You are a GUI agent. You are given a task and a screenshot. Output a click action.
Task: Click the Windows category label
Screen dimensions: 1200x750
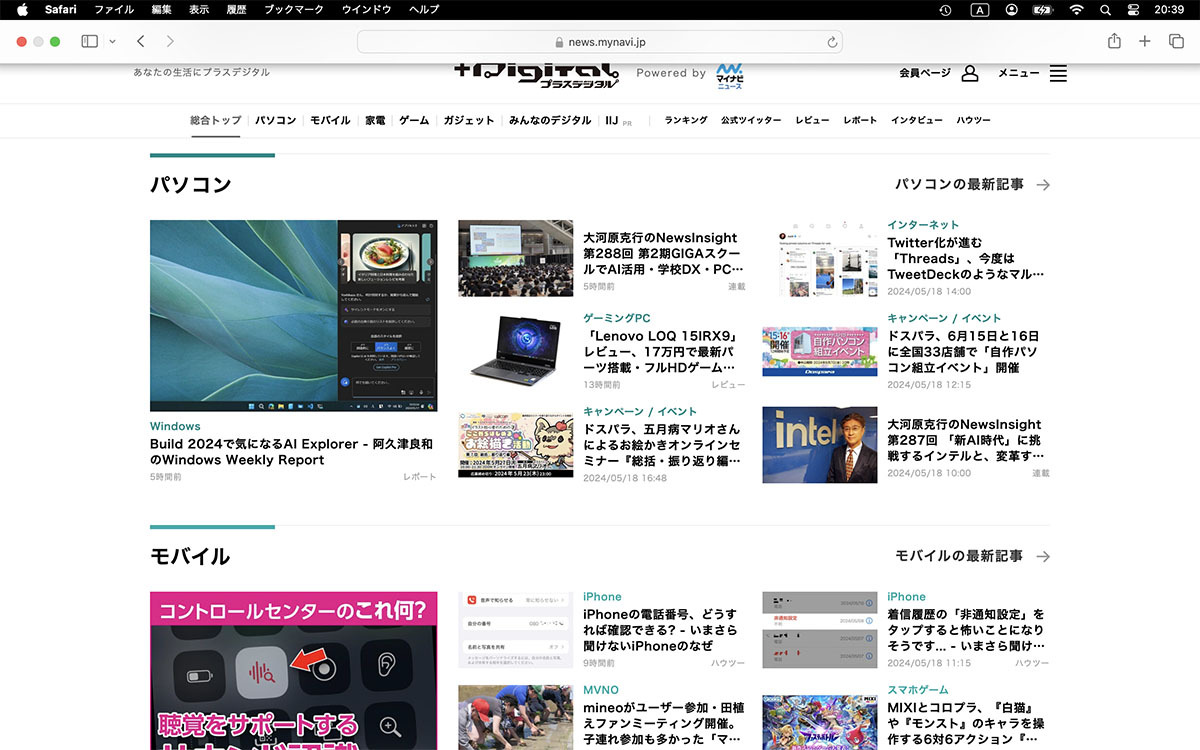(175, 426)
